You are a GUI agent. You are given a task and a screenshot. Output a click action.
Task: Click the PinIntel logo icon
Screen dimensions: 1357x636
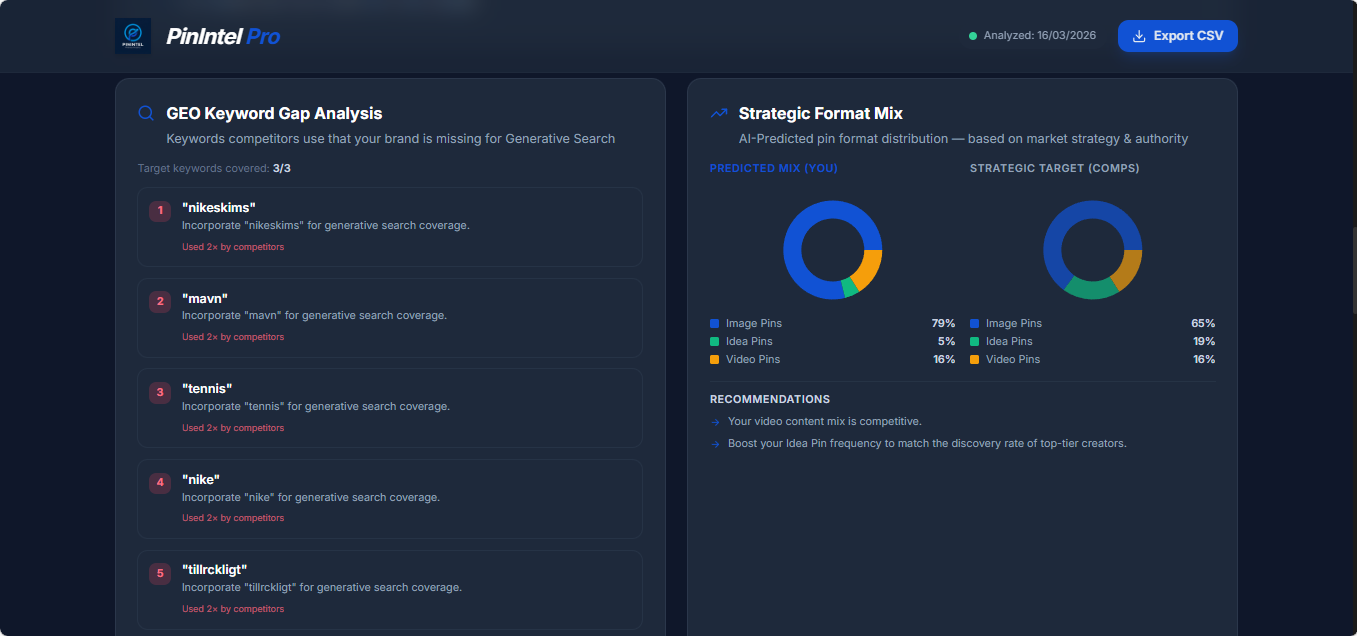click(133, 36)
